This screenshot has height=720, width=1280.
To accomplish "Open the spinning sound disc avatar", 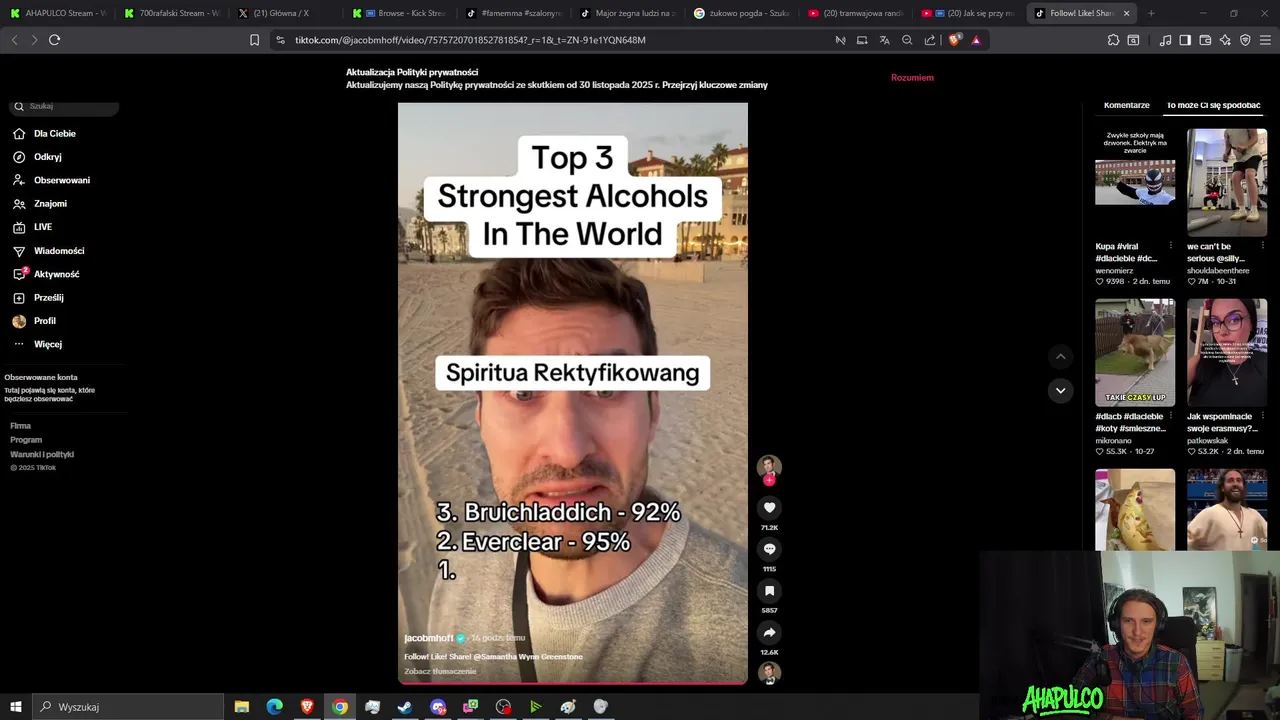I will click(769, 673).
